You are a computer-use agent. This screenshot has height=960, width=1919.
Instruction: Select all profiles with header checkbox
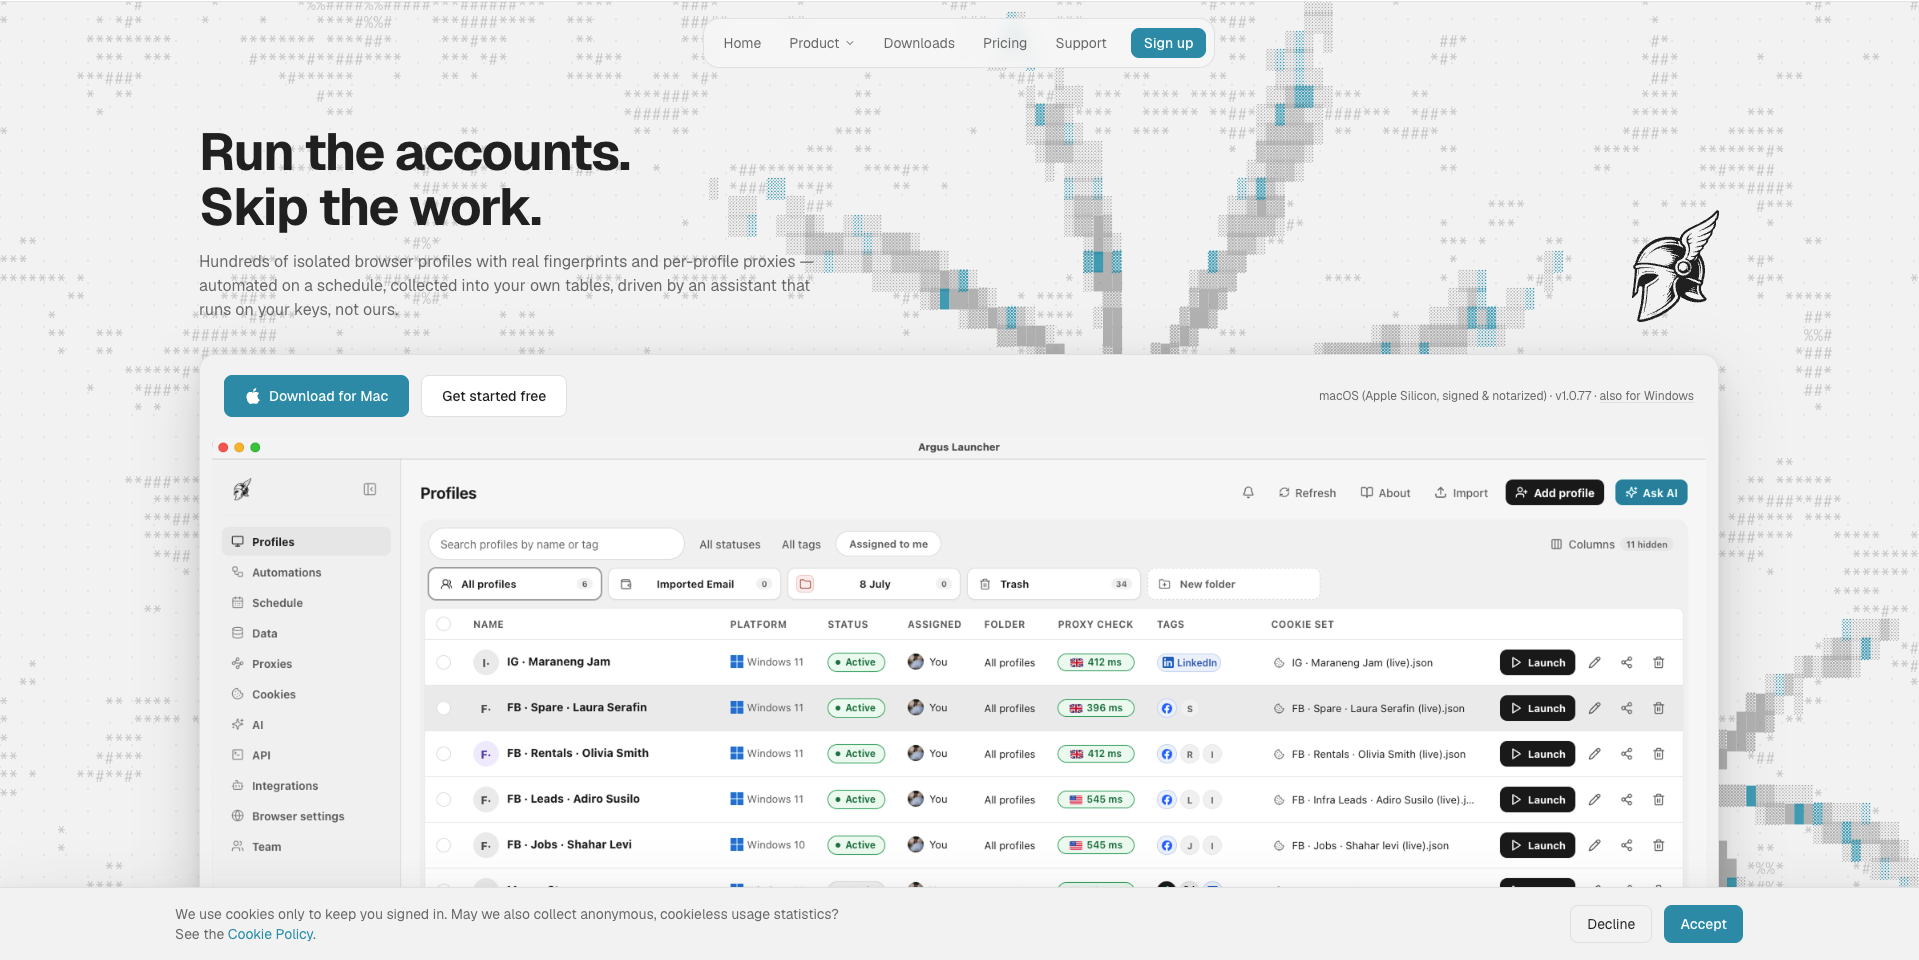tap(444, 624)
